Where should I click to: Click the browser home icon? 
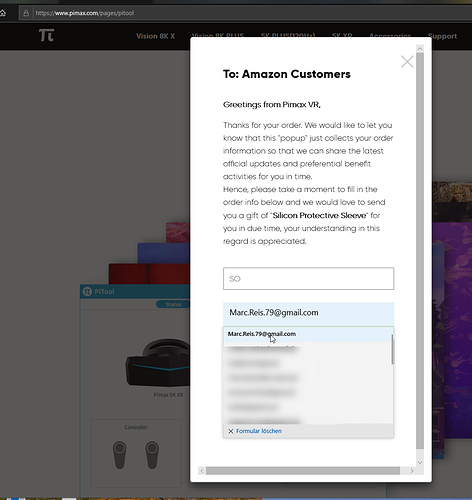coord(3,13)
